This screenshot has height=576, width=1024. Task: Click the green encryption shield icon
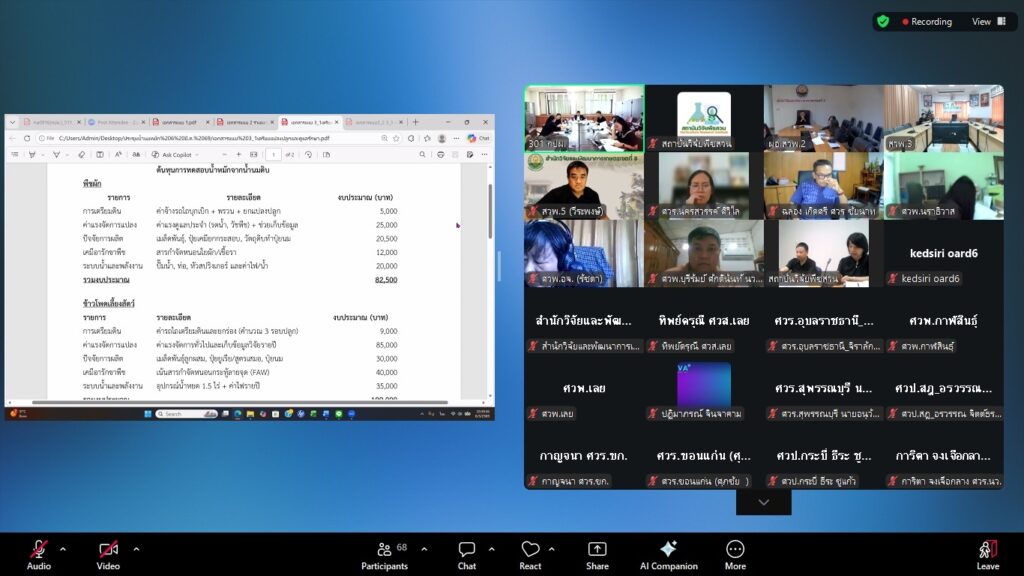[x=883, y=21]
